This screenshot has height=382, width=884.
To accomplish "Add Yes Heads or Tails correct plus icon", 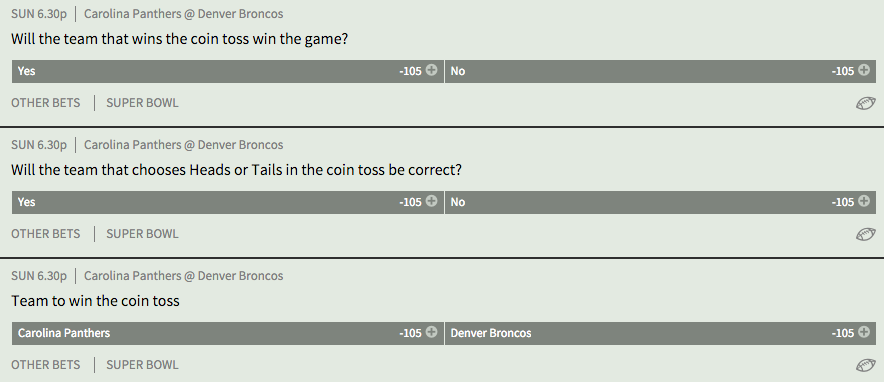I will pos(431,201).
